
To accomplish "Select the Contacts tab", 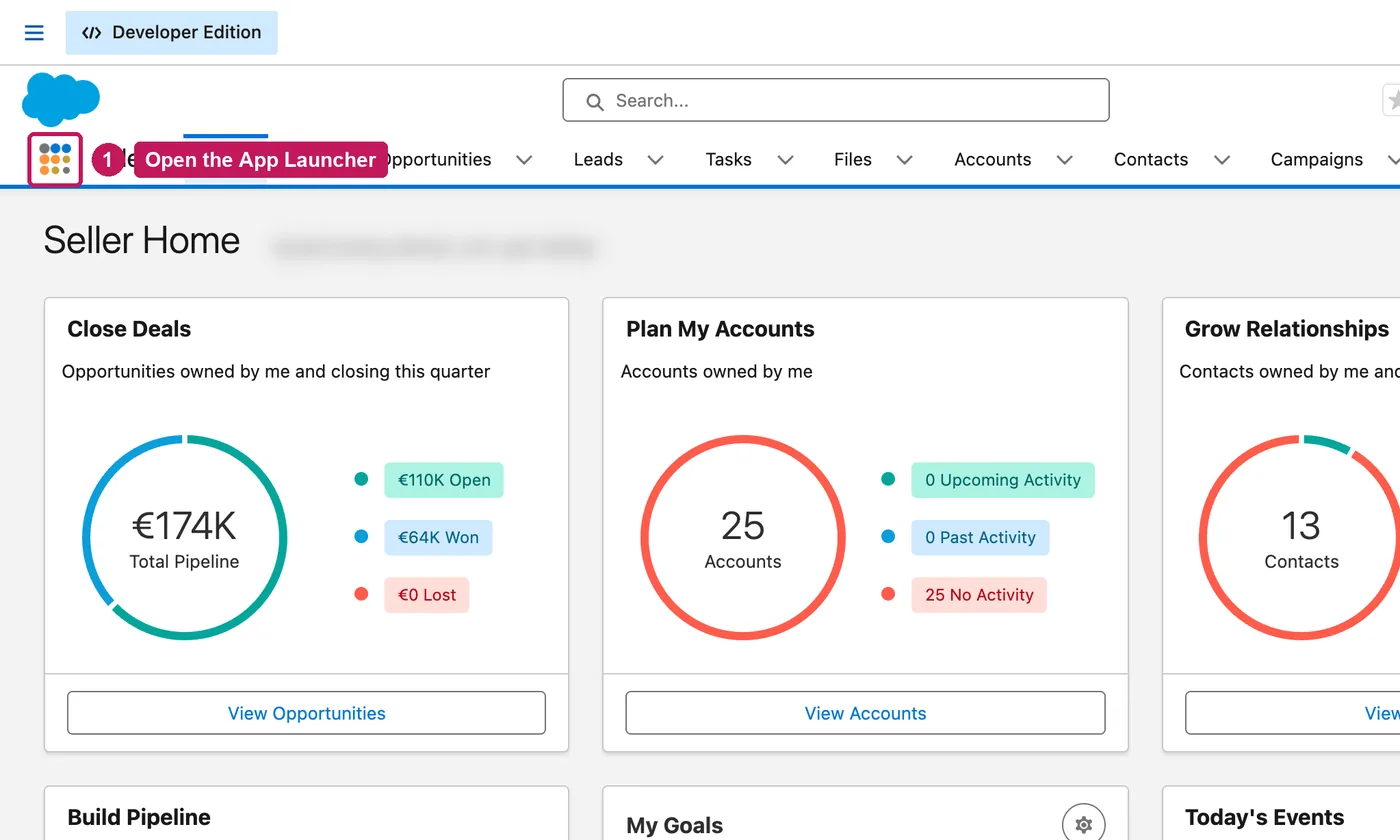I will coord(1151,160).
